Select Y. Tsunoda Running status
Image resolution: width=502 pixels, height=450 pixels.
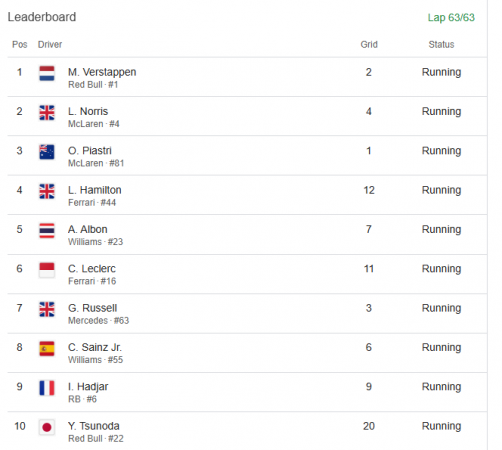441,426
